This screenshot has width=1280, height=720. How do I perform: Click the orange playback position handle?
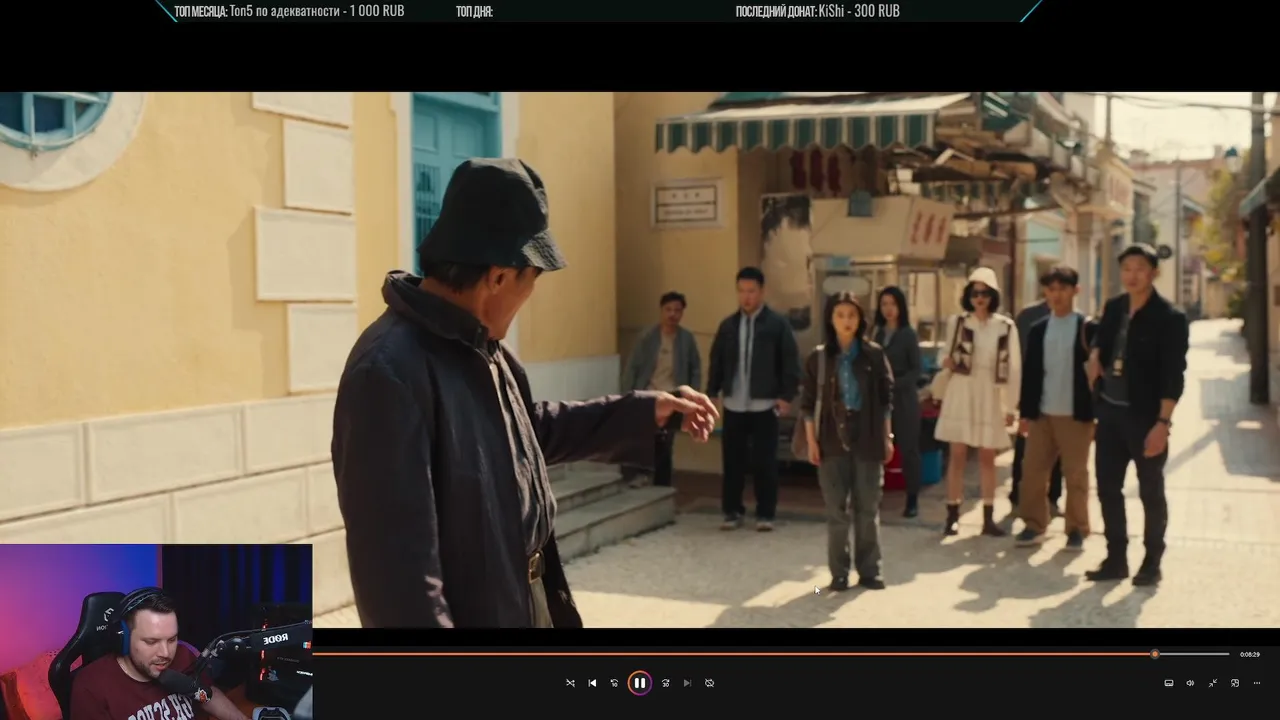coord(1155,654)
